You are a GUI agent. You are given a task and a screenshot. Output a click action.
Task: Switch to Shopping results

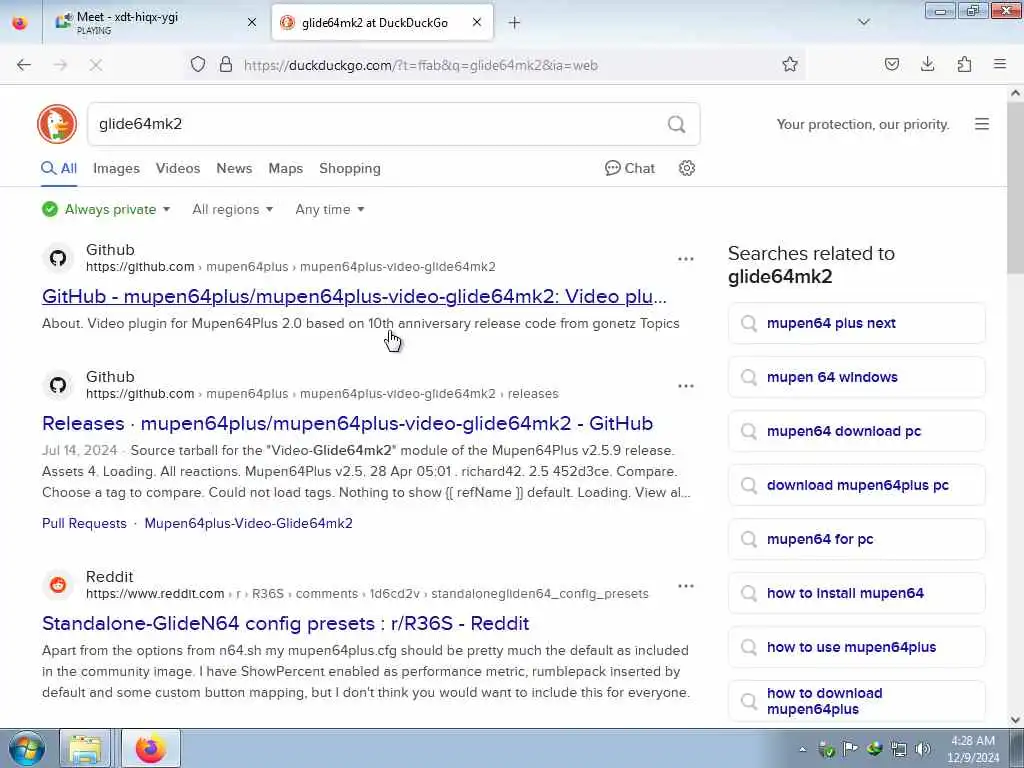[x=349, y=168]
